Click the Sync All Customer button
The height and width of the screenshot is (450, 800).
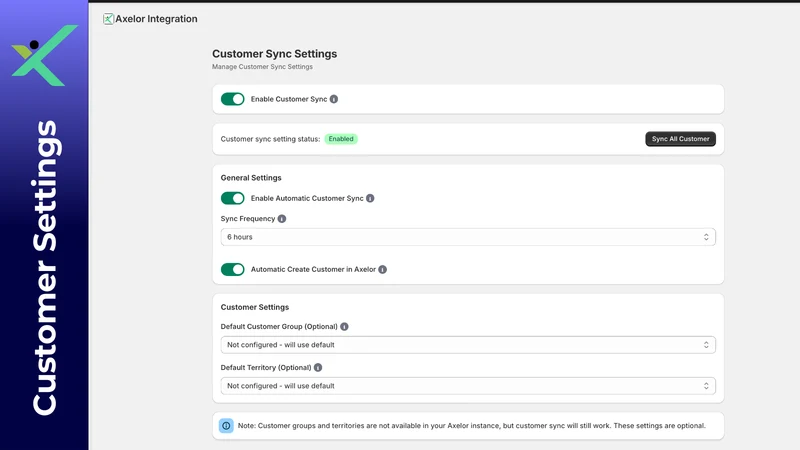[x=680, y=139]
